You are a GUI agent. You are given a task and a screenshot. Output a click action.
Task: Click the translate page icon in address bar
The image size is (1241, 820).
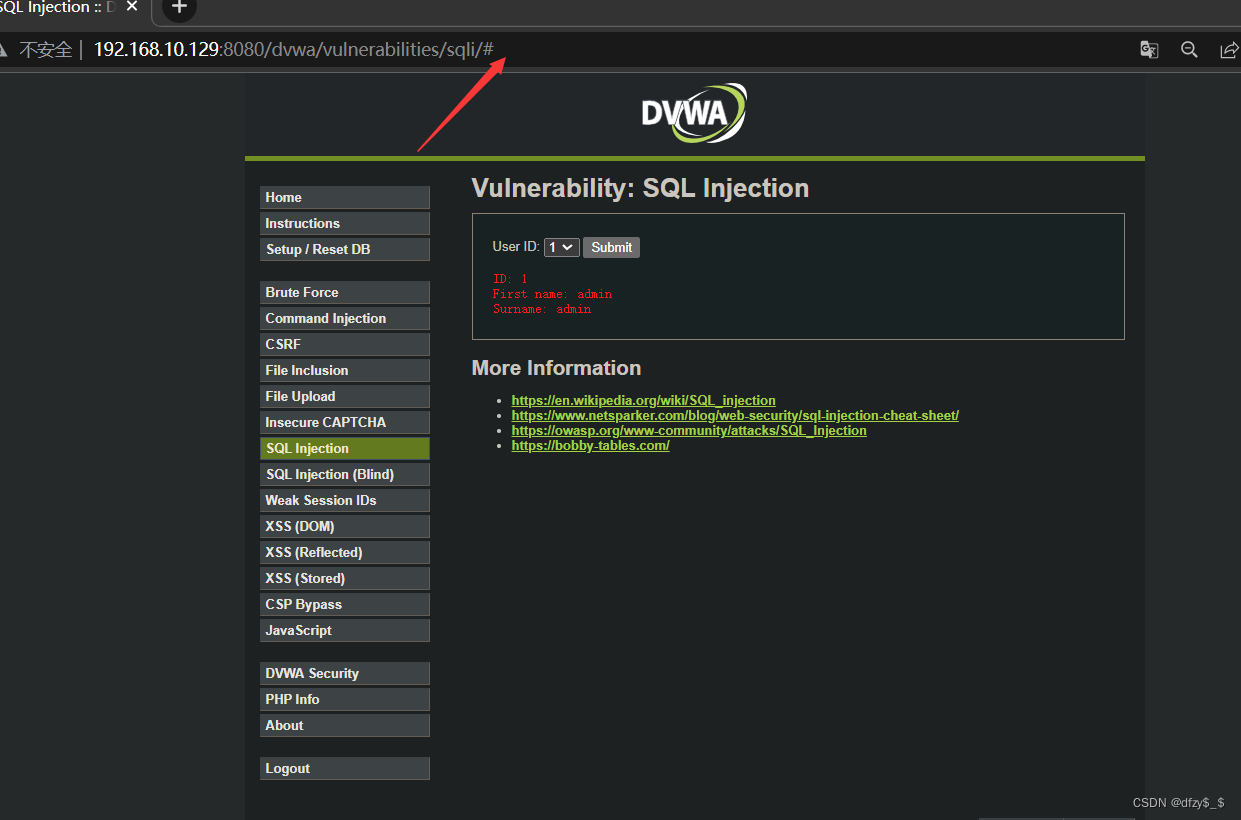click(x=1149, y=50)
